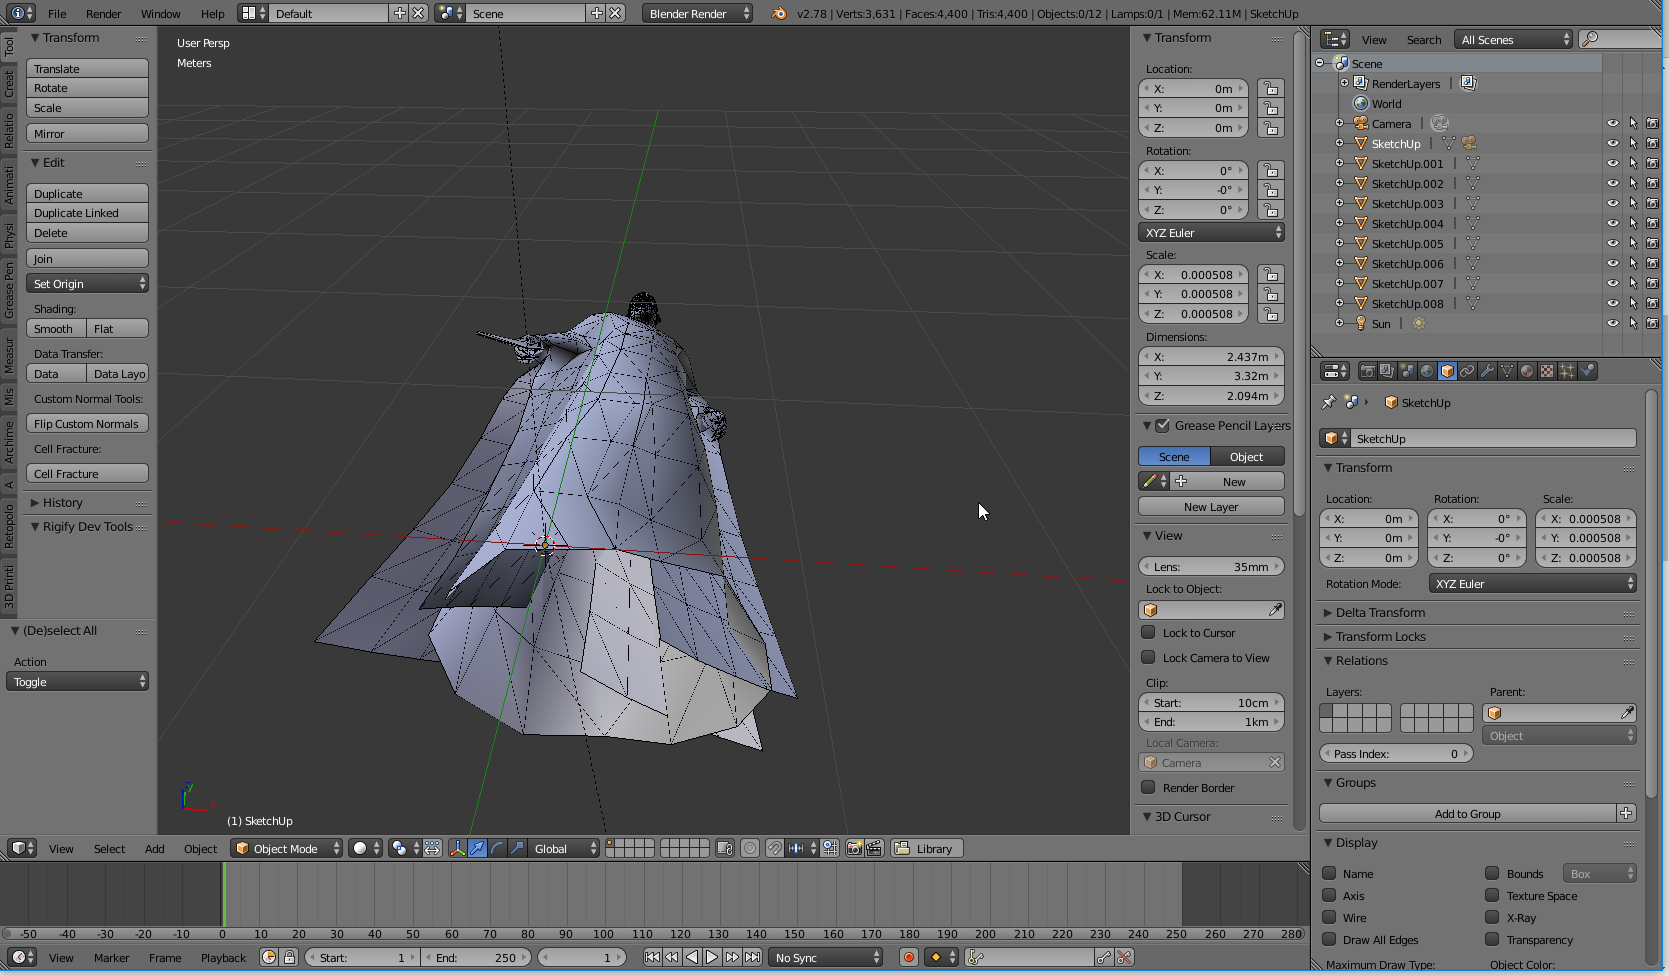The width and height of the screenshot is (1669, 976).
Task: Expand the Delta Transform panel
Action: pyautogui.click(x=1380, y=612)
